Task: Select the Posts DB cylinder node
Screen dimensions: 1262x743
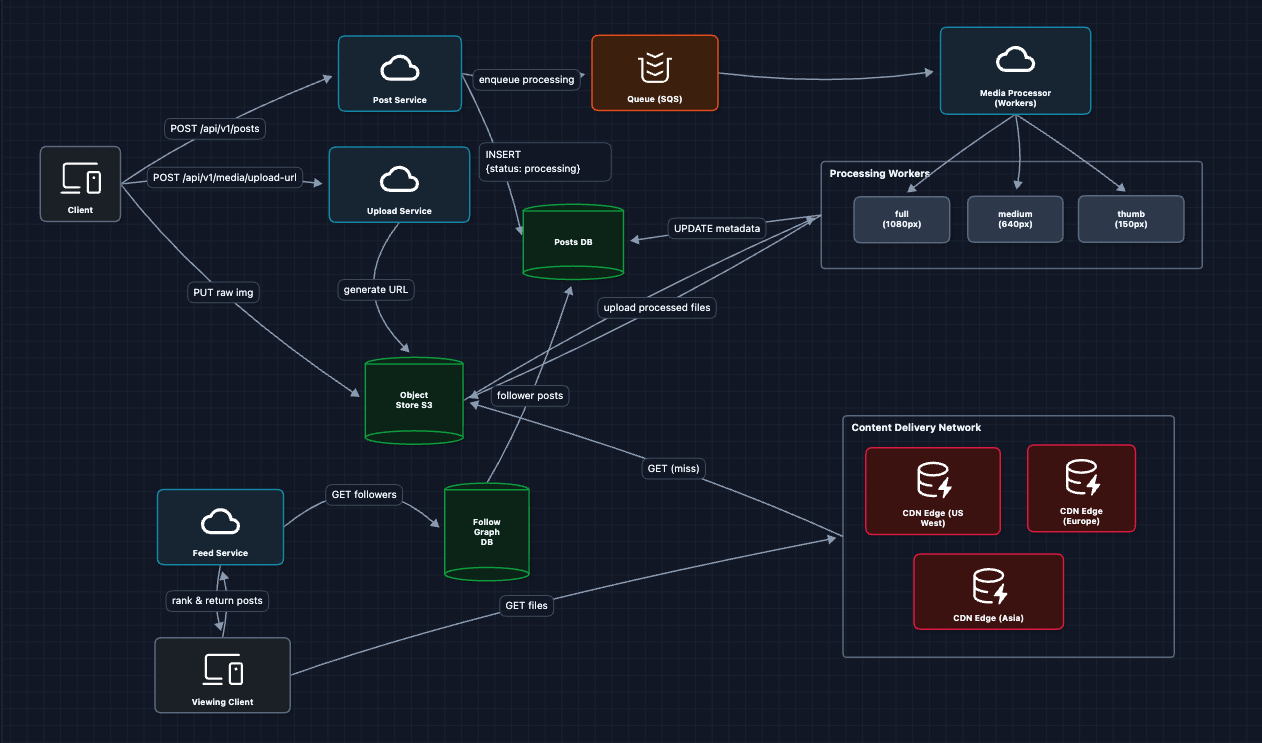Action: (573, 243)
